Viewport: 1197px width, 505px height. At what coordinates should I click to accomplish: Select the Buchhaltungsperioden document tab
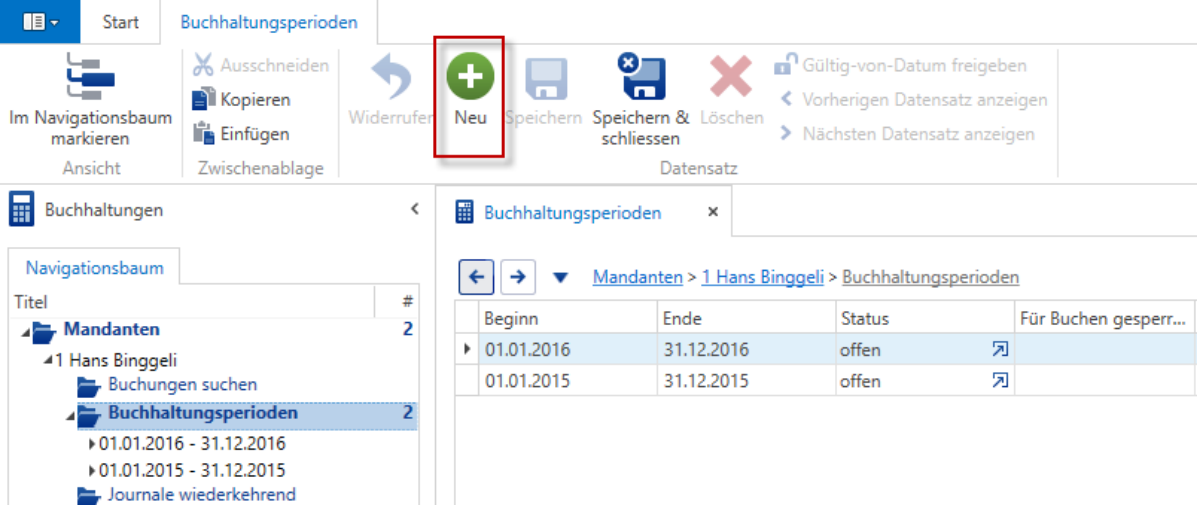573,213
